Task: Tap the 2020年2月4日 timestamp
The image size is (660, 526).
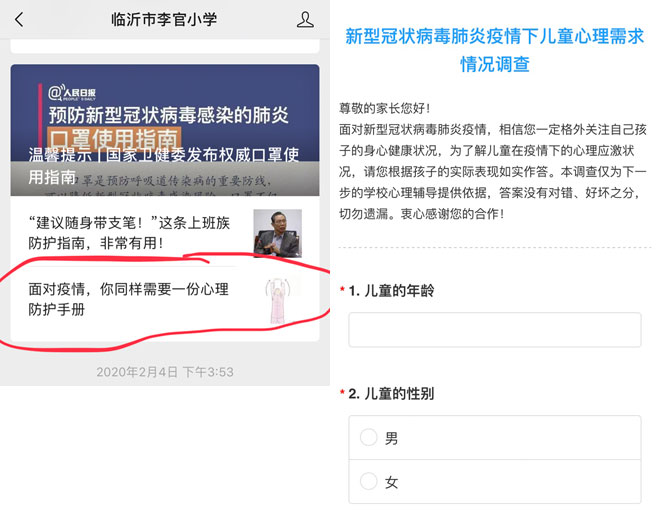Action: point(165,372)
